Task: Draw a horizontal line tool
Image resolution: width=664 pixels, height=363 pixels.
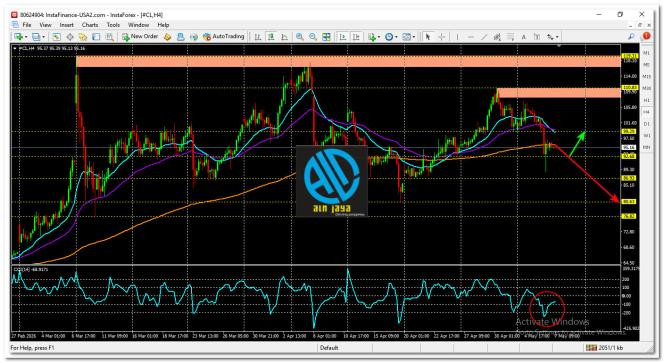Action: tap(470, 37)
